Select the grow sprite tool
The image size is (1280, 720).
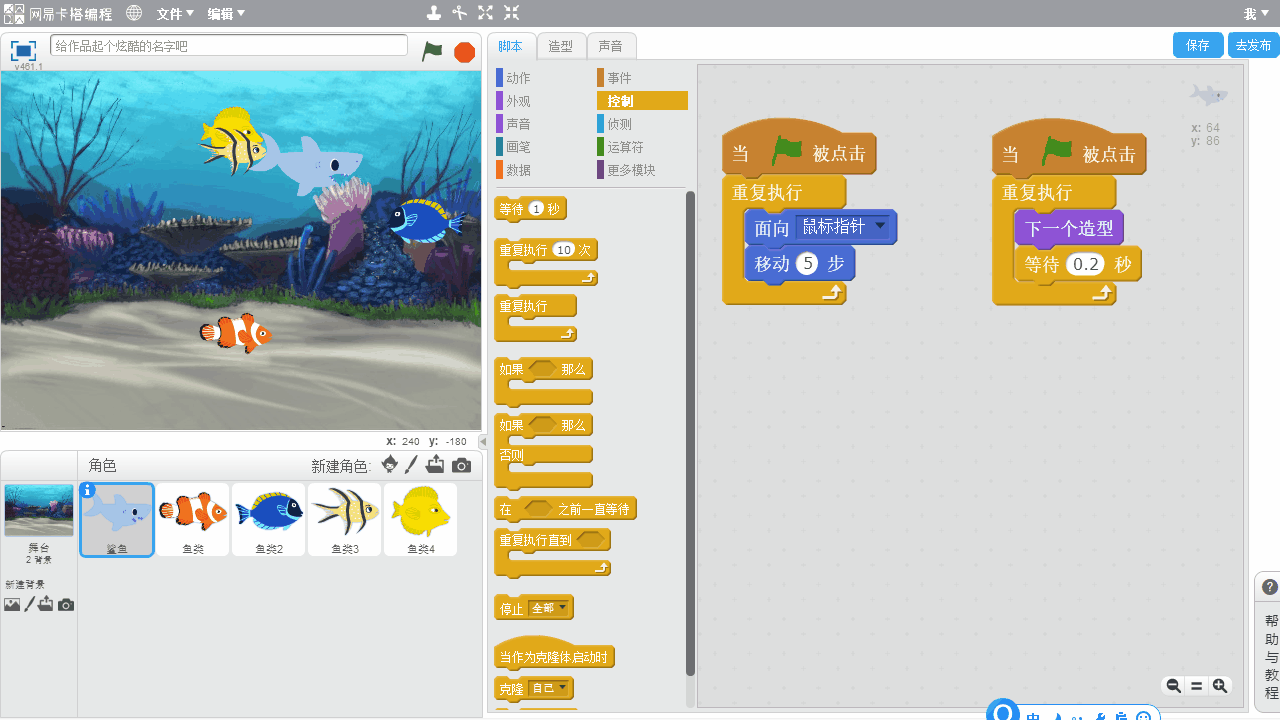point(486,13)
